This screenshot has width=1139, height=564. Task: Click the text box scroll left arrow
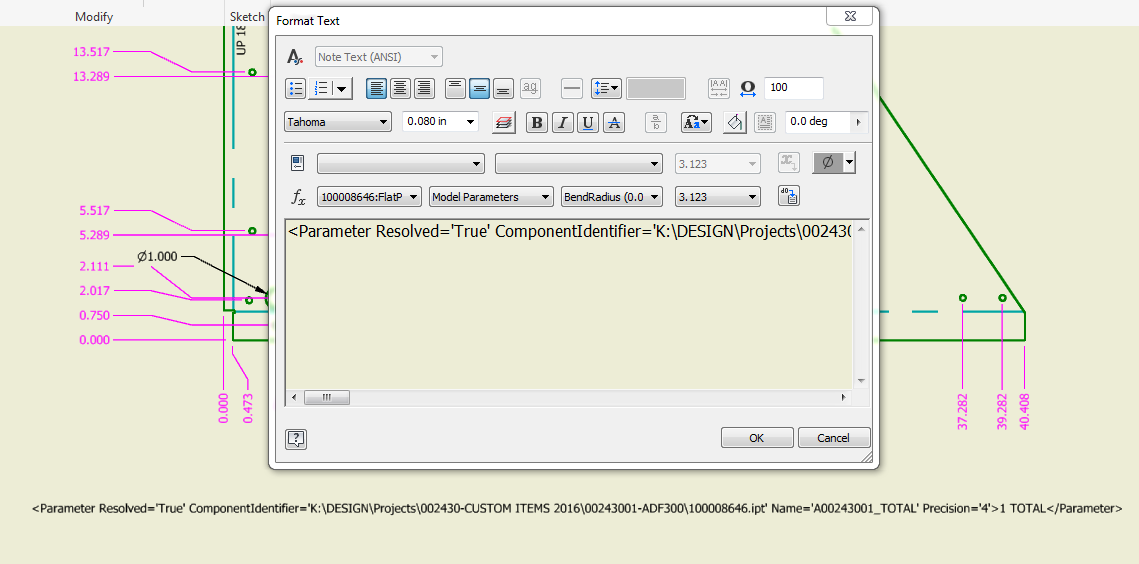coord(293,398)
